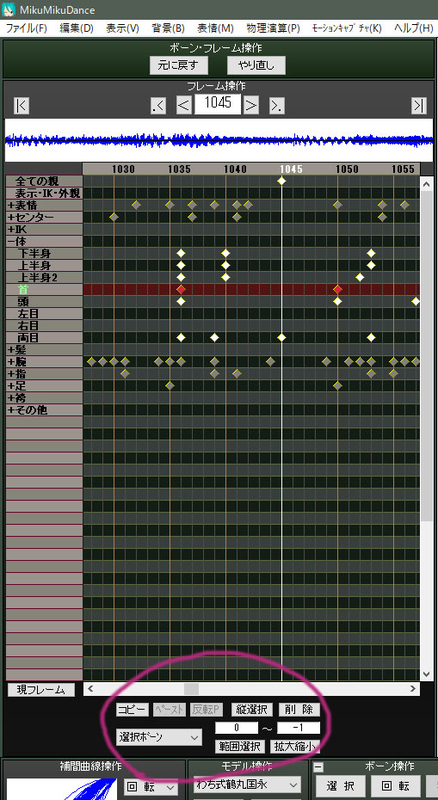This screenshot has width=438, height=800.
Task: Open the 回転 interpolation curve dropdown
Action: [x=151, y=788]
